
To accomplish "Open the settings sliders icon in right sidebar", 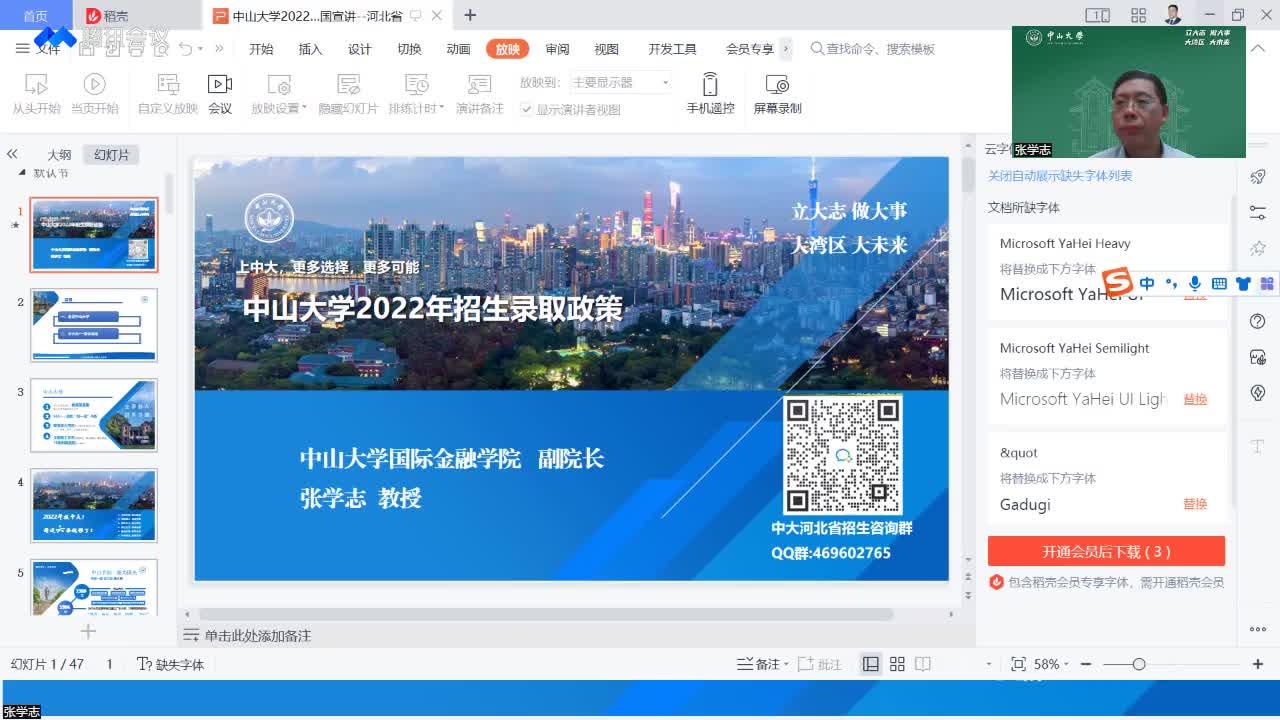I will tap(1258, 212).
